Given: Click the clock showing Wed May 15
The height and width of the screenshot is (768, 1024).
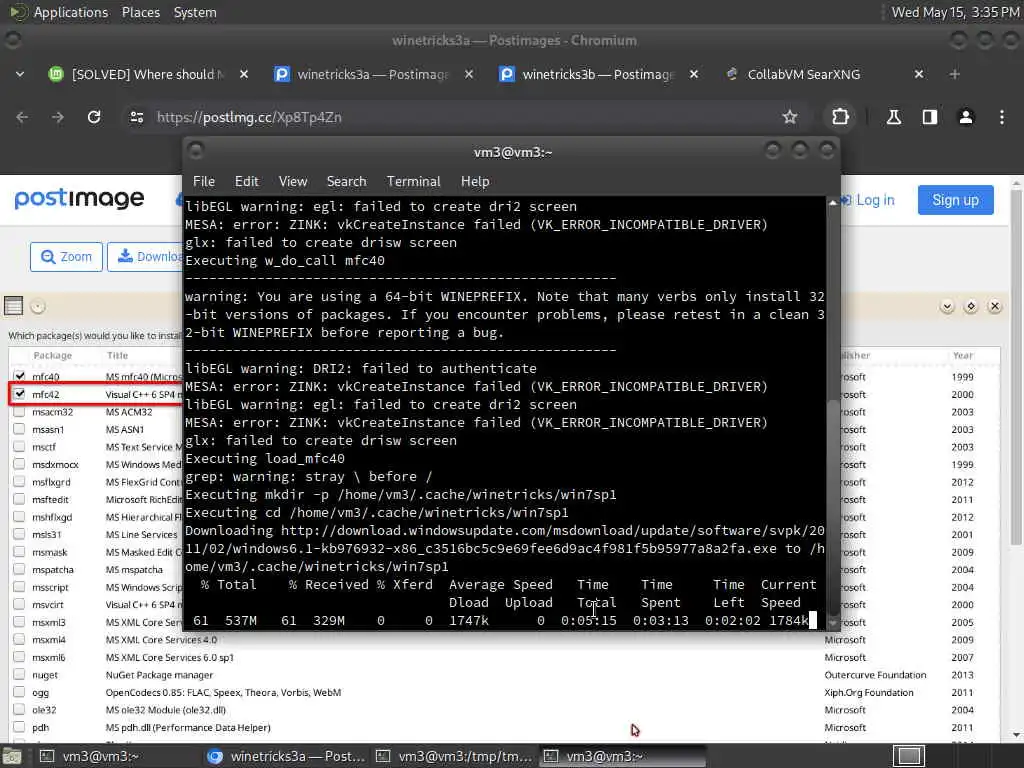Looking at the screenshot, I should point(955,12).
